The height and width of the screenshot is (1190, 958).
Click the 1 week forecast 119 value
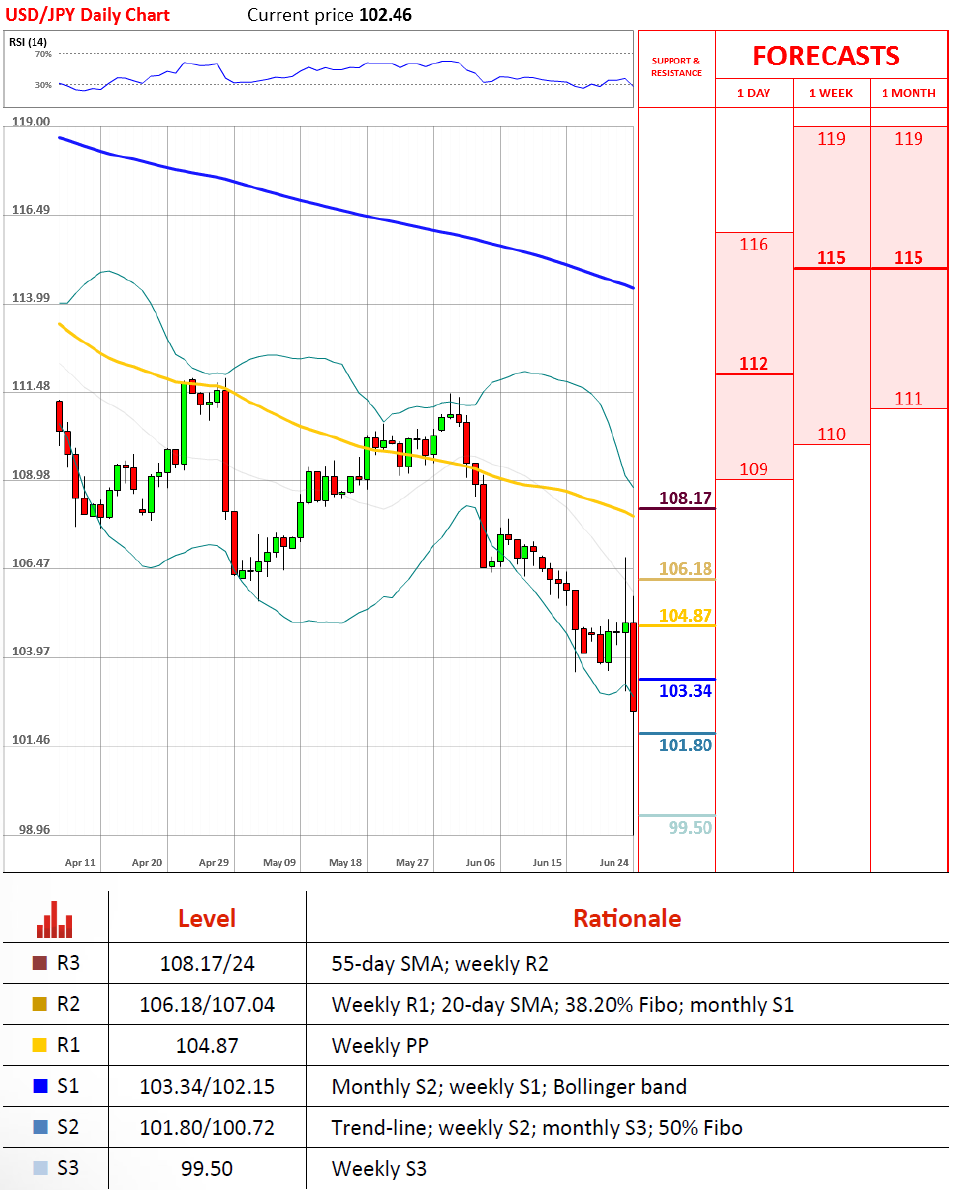(831, 139)
